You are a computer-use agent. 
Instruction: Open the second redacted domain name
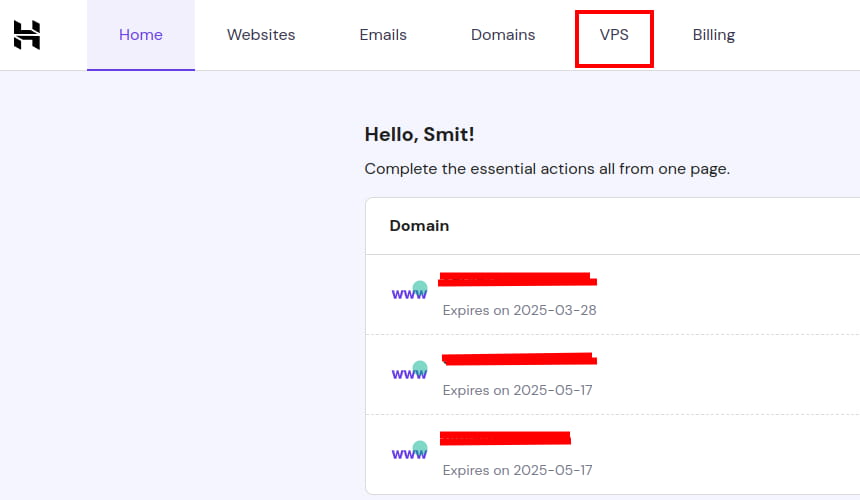pyautogui.click(x=519, y=358)
